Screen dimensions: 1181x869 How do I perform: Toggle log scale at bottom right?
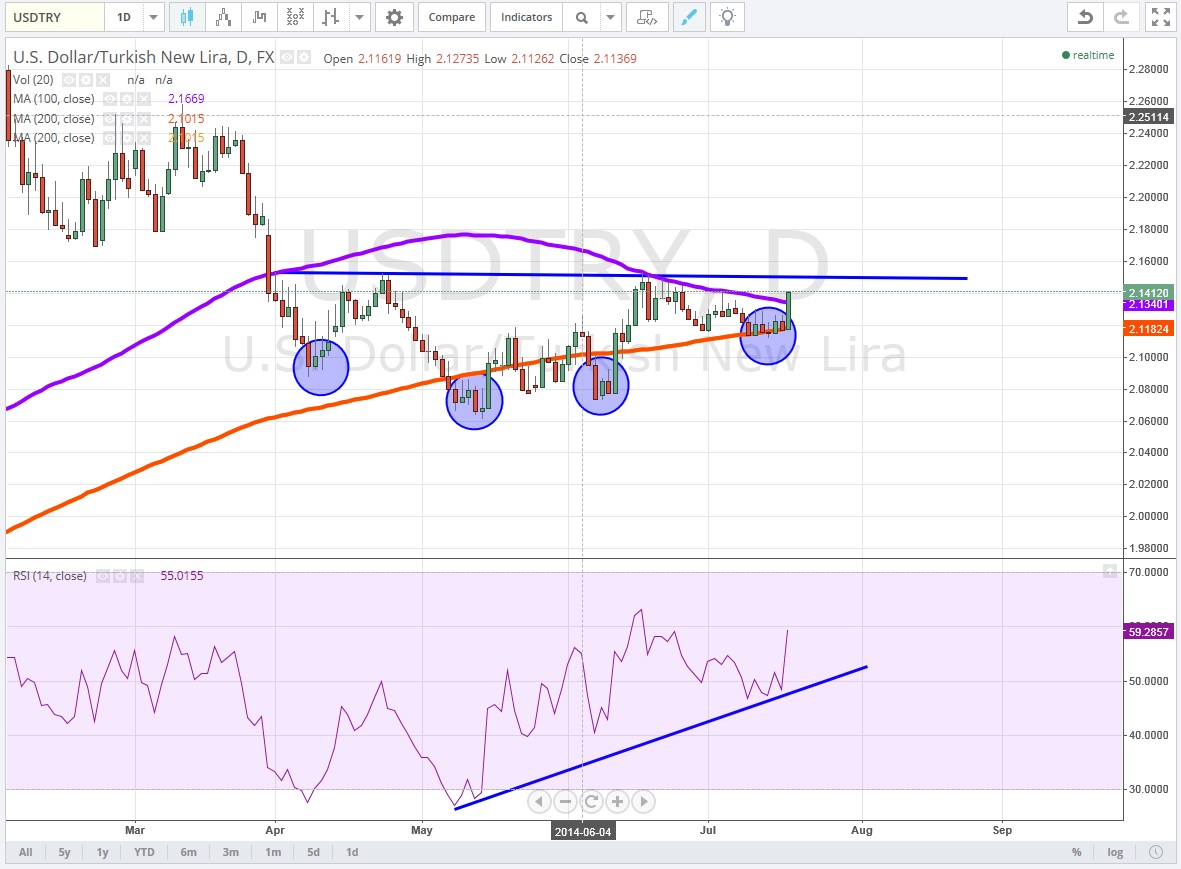pyautogui.click(x=1114, y=852)
